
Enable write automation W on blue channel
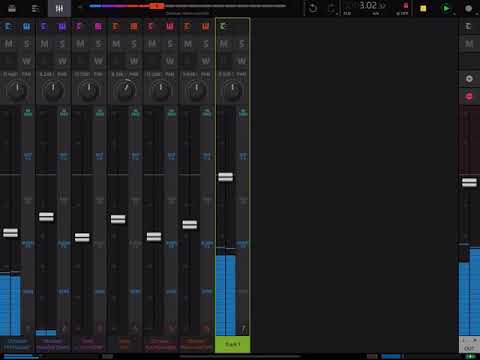tap(27, 61)
